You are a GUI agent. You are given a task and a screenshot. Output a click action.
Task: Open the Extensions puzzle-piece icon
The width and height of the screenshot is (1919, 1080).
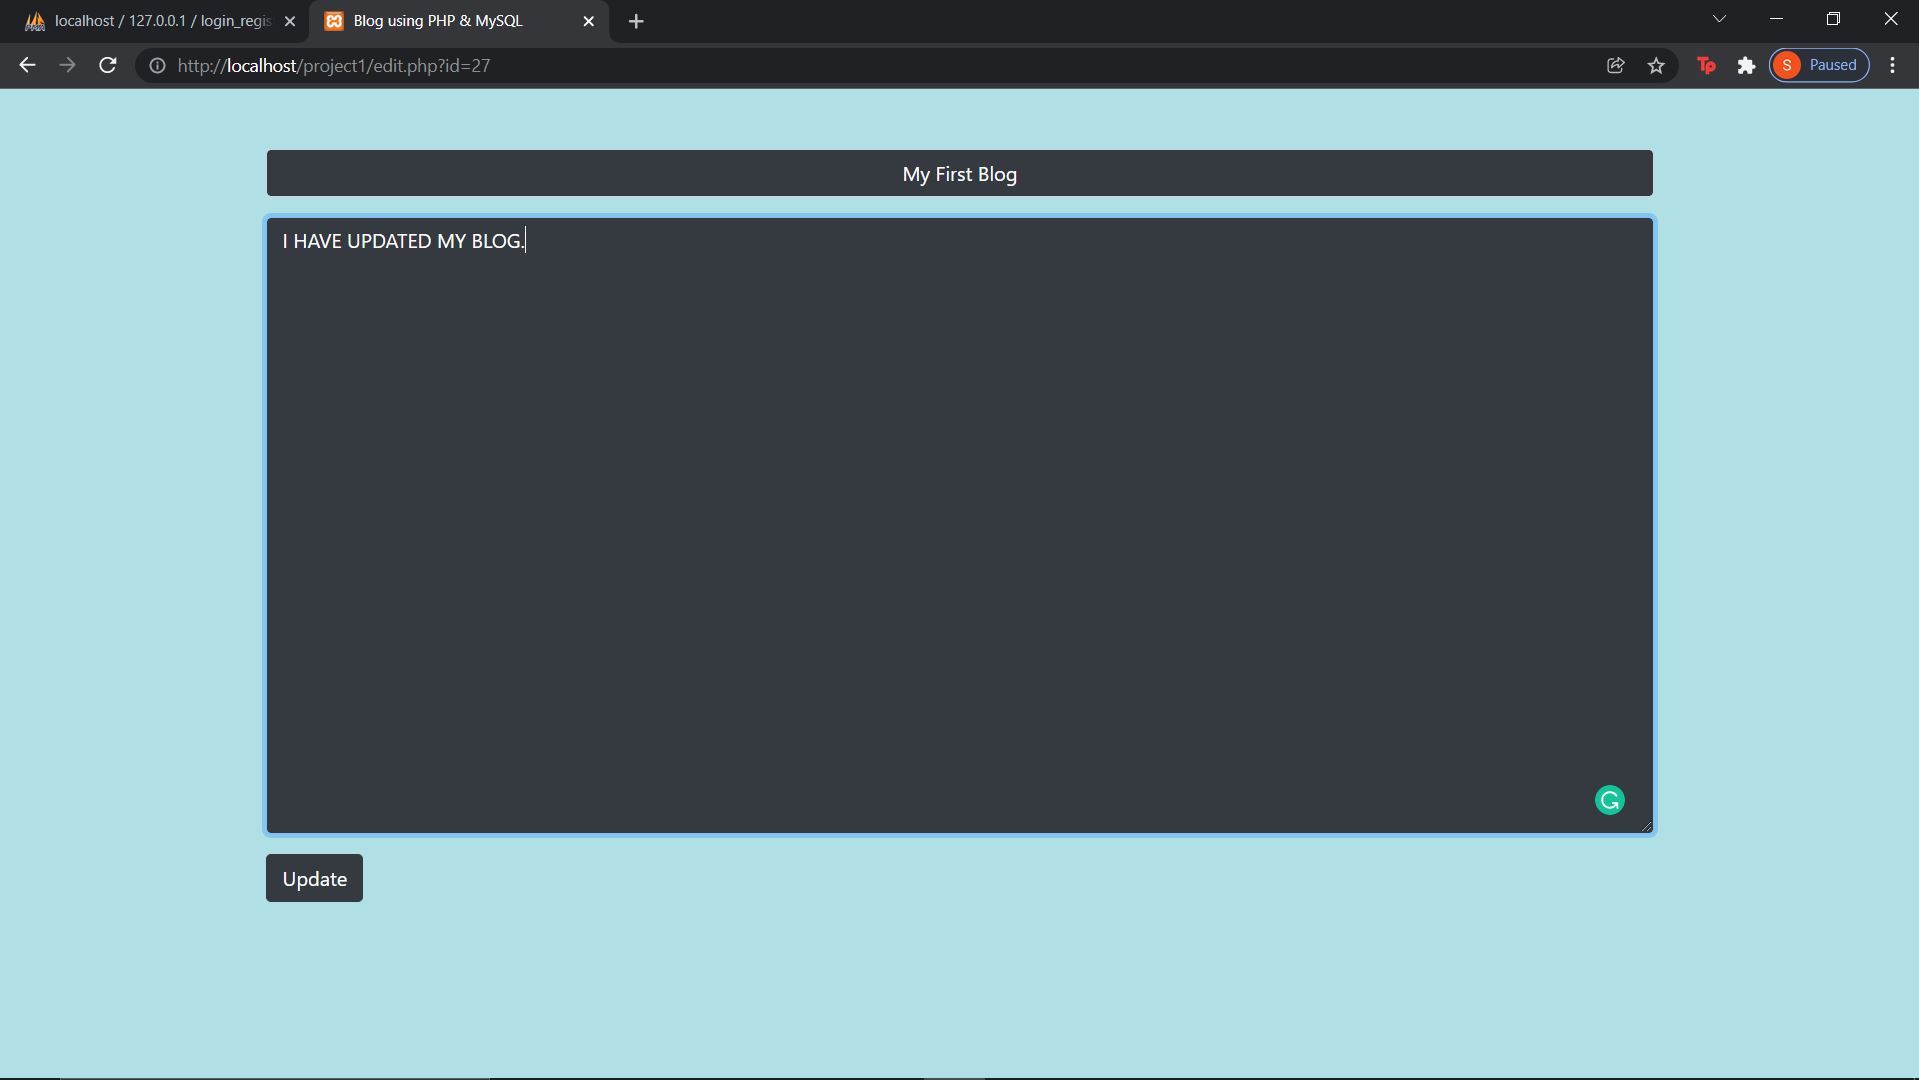1747,65
